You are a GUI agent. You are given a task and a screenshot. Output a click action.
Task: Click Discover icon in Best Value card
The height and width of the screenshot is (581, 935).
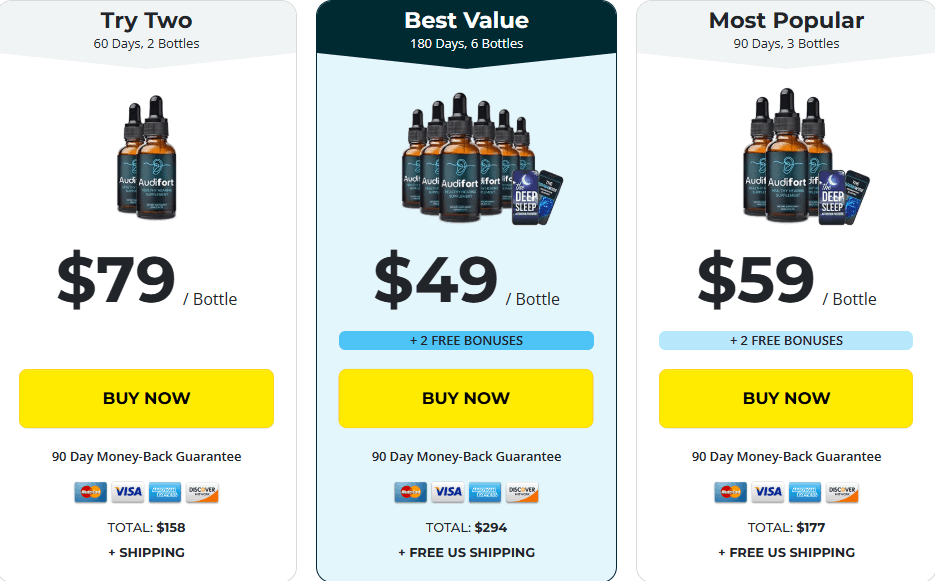[x=522, y=492]
